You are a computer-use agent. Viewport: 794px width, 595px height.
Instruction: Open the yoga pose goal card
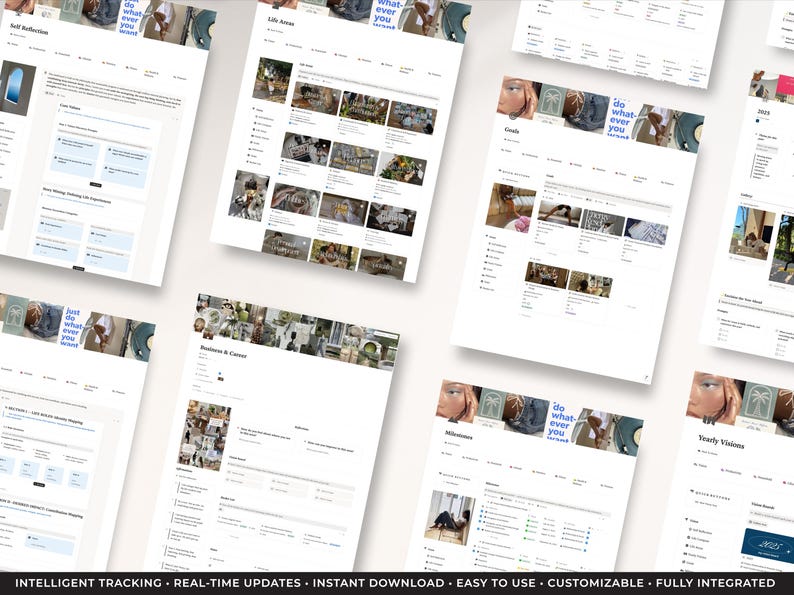[x=560, y=213]
